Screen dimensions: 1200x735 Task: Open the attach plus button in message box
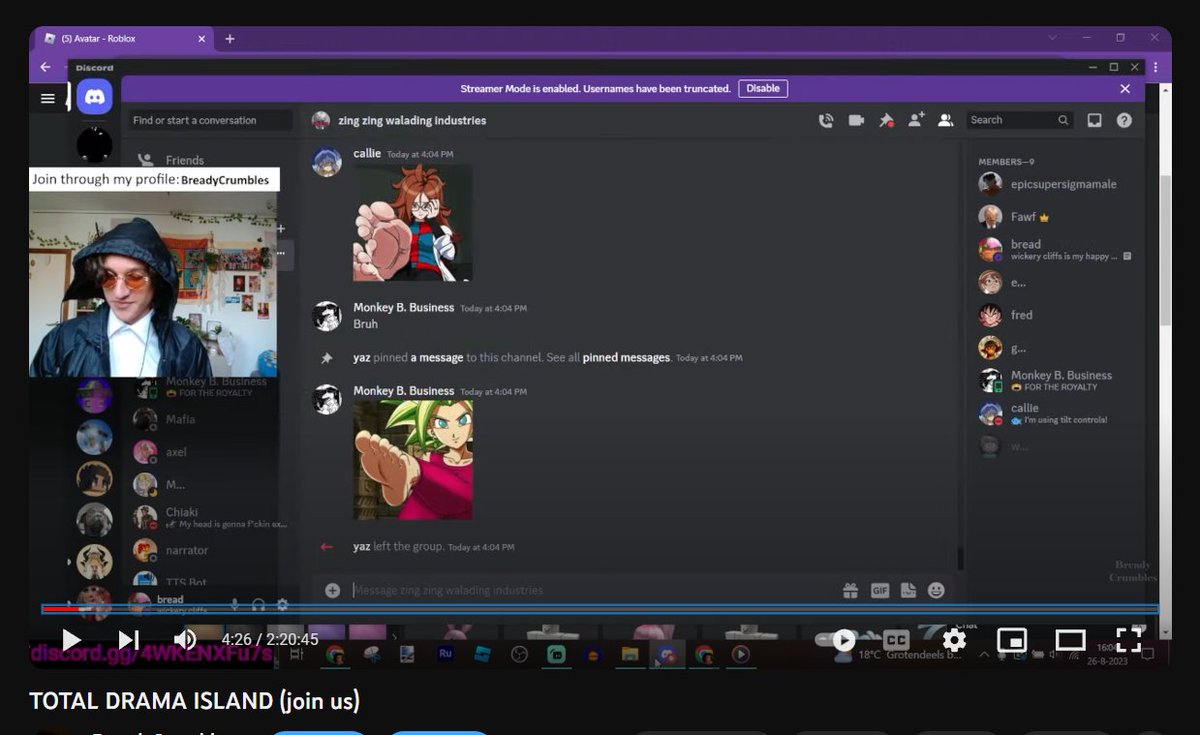coord(332,590)
